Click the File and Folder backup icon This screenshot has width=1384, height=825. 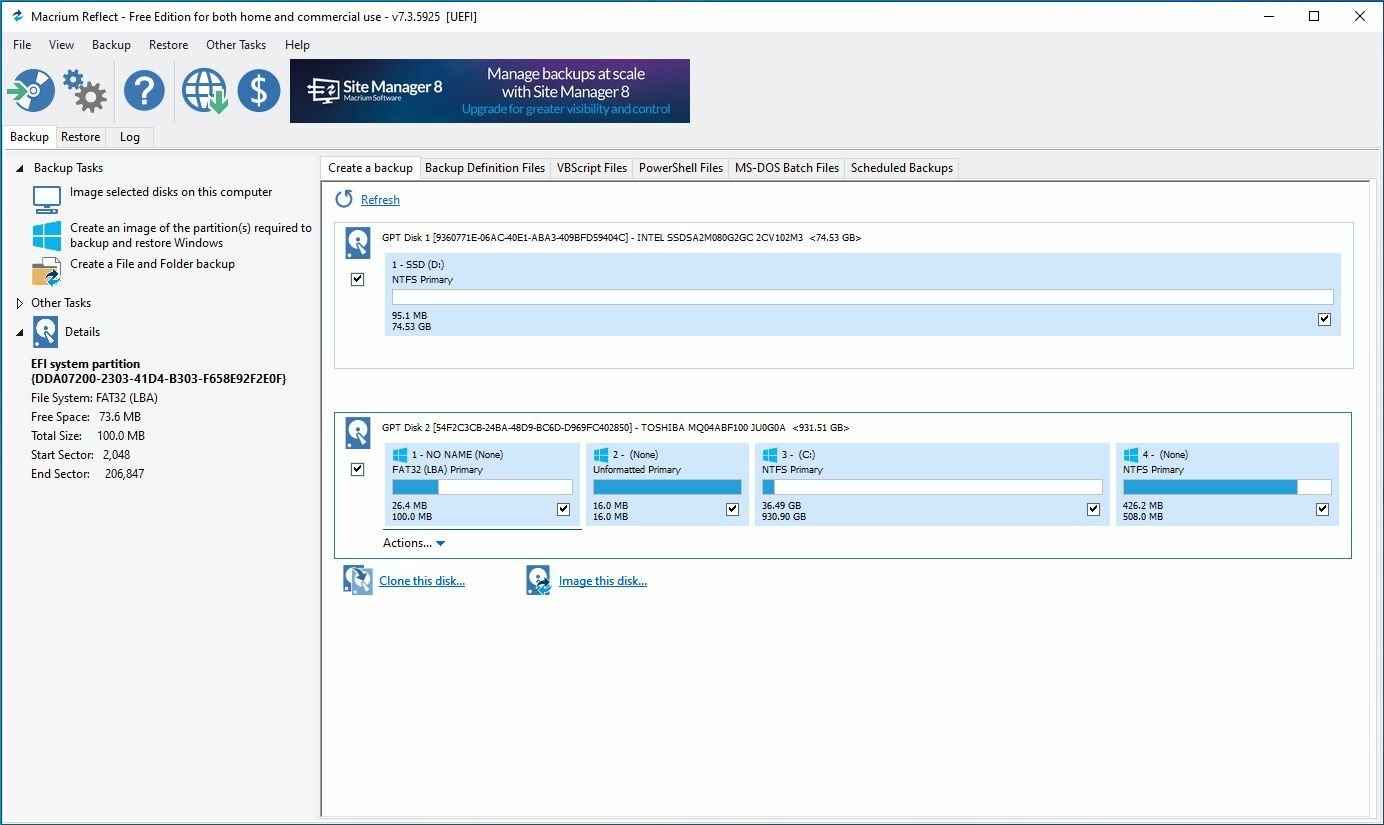pyautogui.click(x=47, y=272)
